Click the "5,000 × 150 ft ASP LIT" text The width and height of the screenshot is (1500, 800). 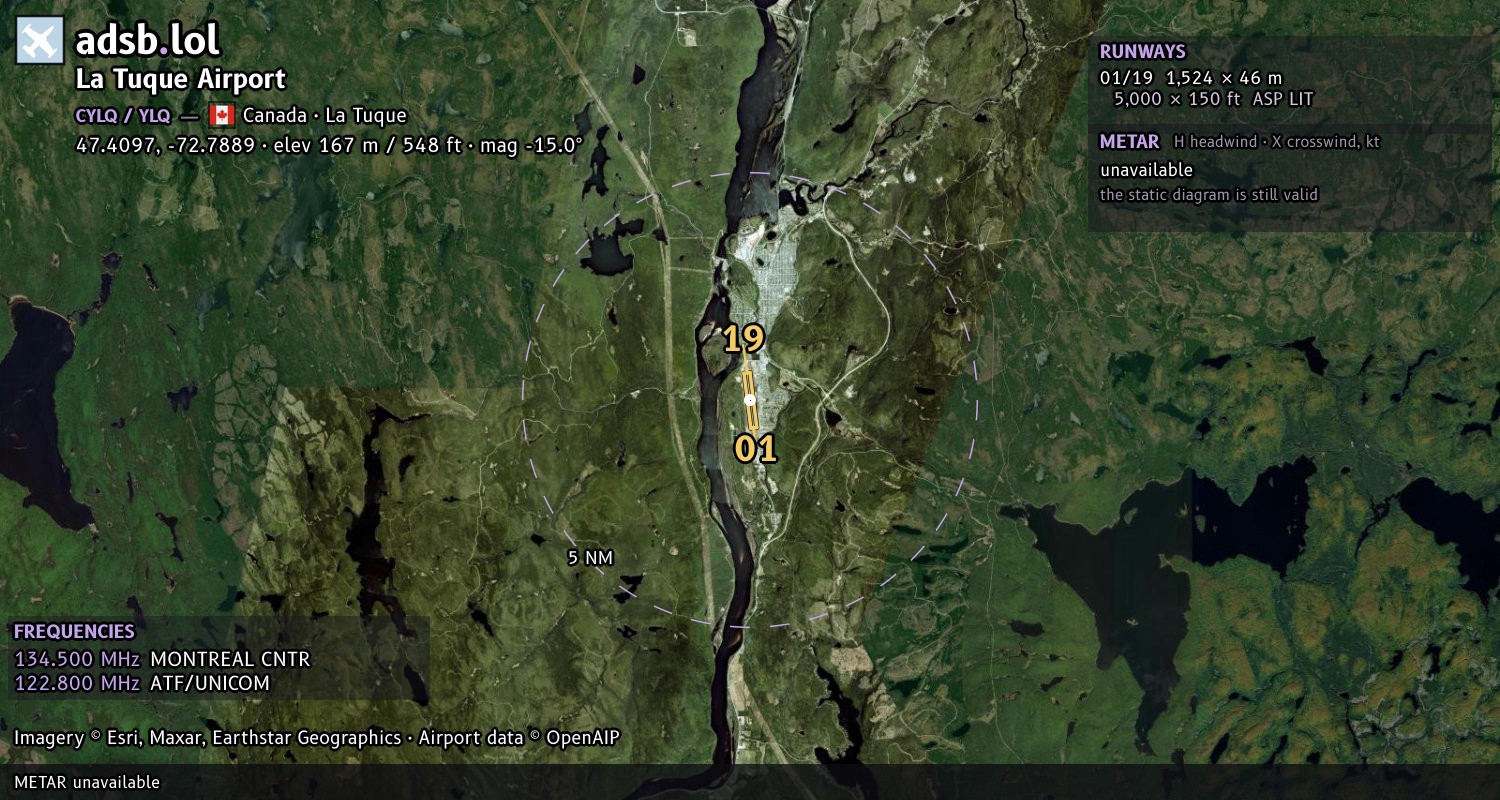click(1213, 99)
